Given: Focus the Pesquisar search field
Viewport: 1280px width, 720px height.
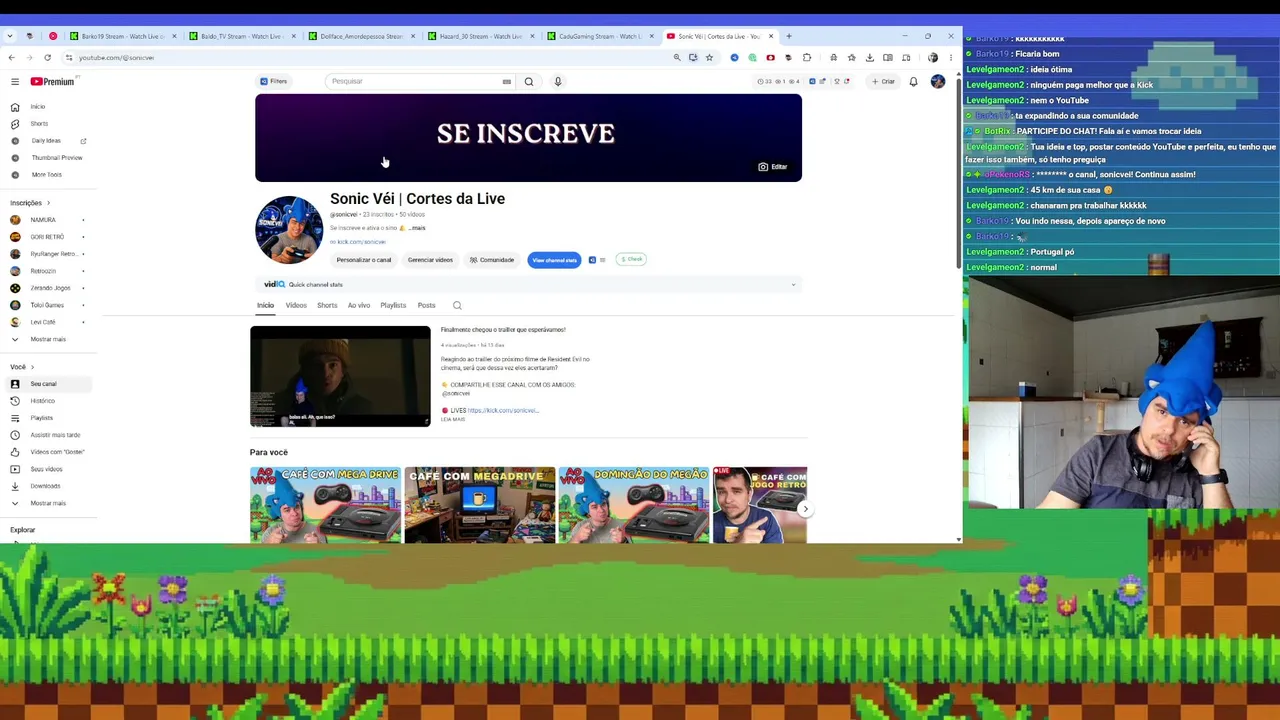Looking at the screenshot, I should 415,81.
